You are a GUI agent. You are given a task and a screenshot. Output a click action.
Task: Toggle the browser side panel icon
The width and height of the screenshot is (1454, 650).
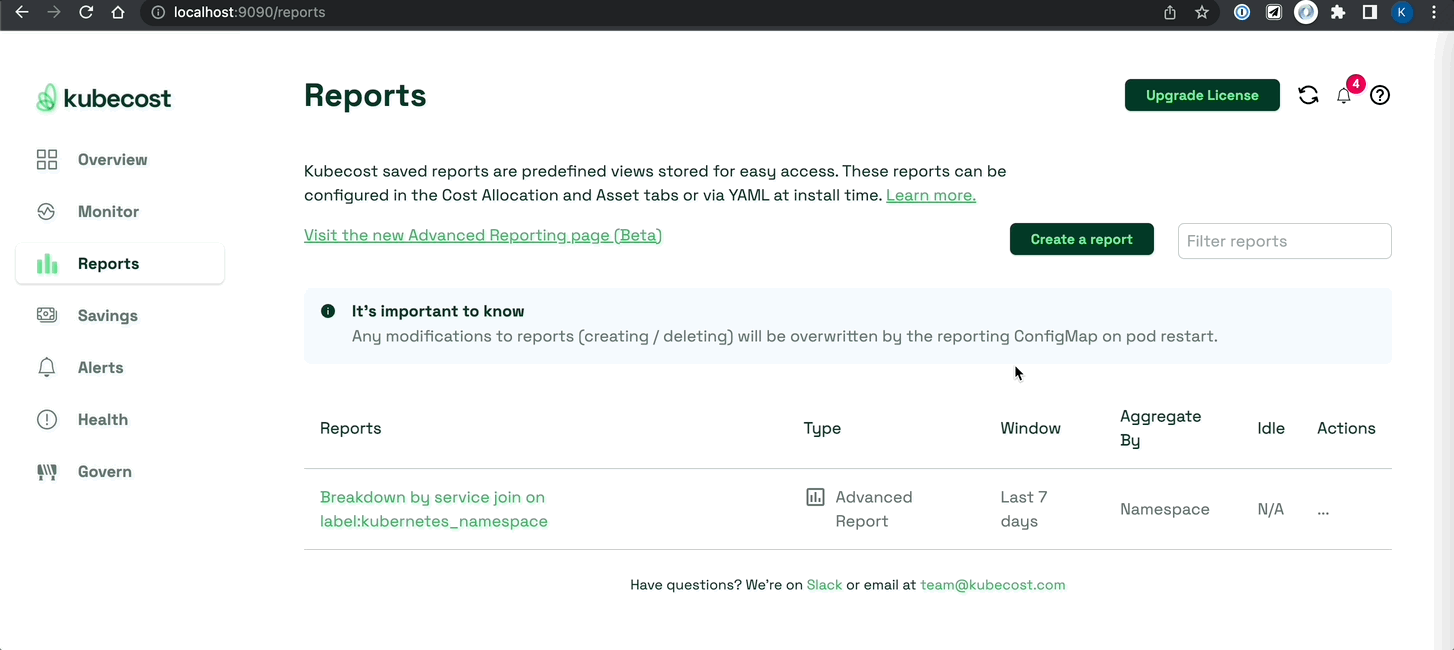pyautogui.click(x=1370, y=12)
